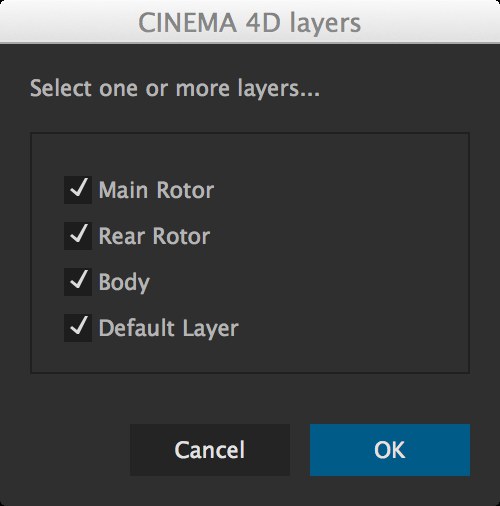This screenshot has height=506, width=500.
Task: Click the Main Rotor label text
Action: (x=156, y=190)
